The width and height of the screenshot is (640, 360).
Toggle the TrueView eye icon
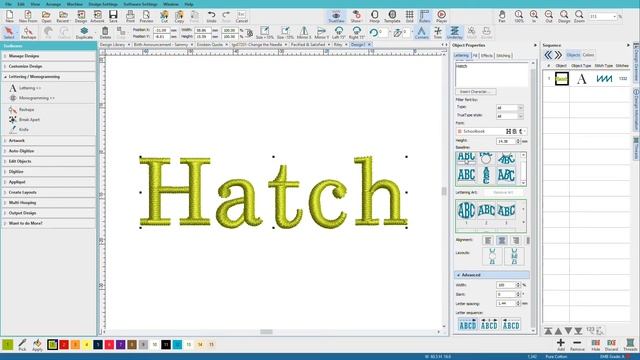336,16
